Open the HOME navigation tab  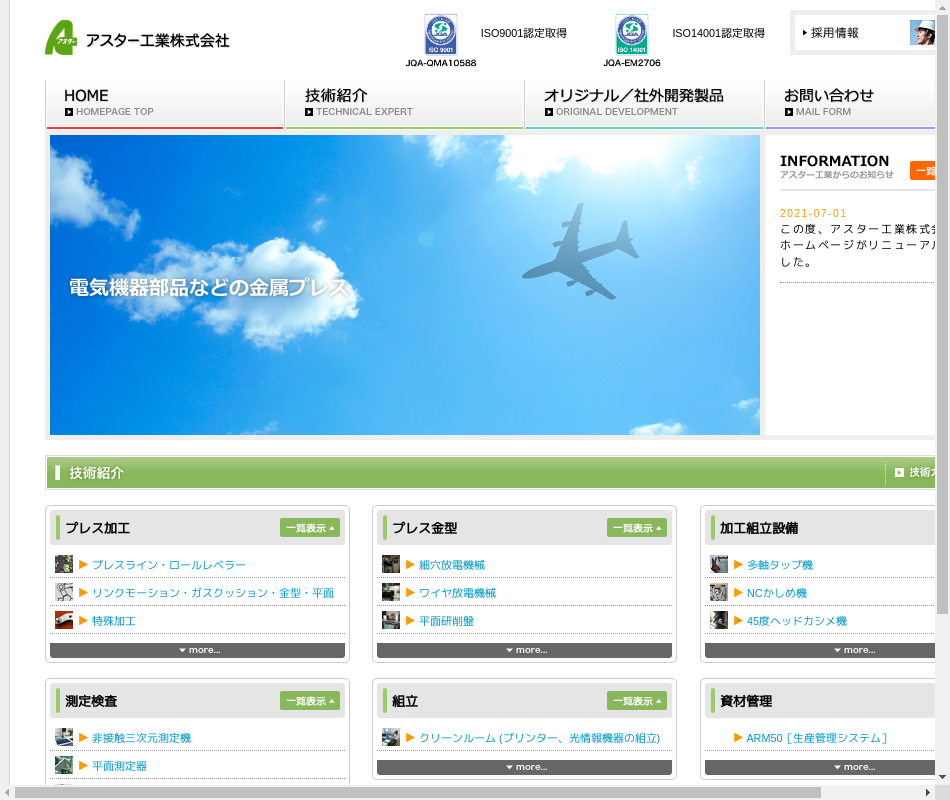click(165, 103)
